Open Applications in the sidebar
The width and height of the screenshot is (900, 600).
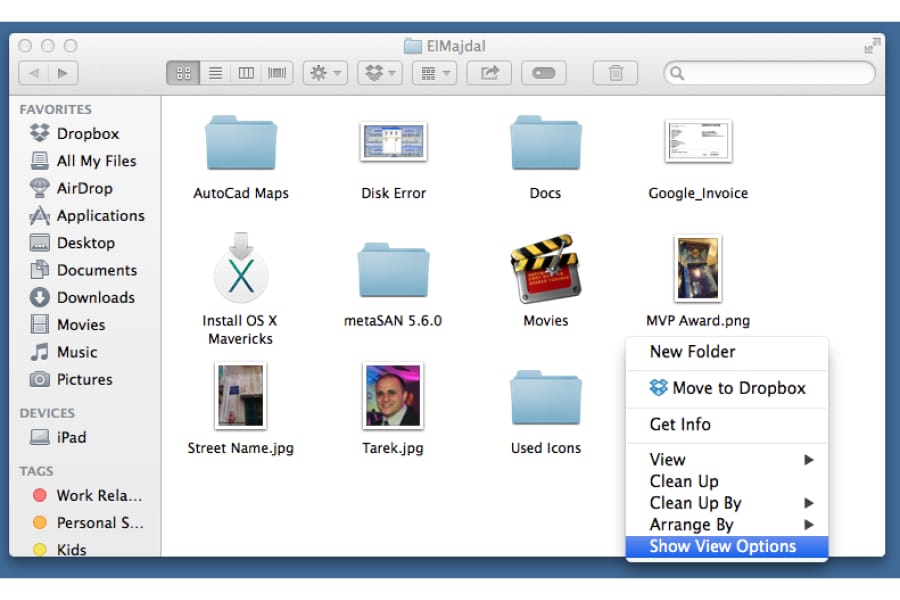click(x=87, y=216)
